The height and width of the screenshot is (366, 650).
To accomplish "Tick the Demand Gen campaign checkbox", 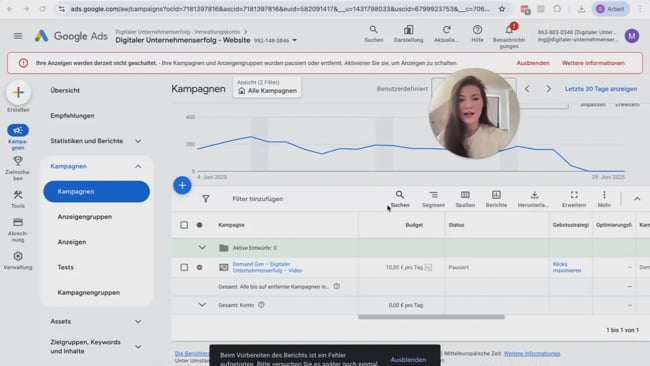I will 184,267.
